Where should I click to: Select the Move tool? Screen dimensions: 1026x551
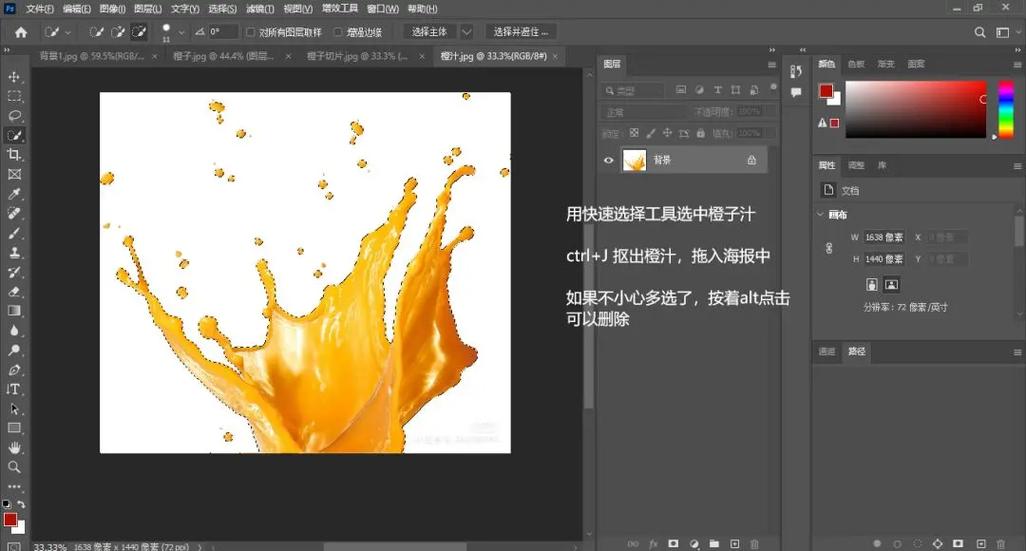(14, 77)
